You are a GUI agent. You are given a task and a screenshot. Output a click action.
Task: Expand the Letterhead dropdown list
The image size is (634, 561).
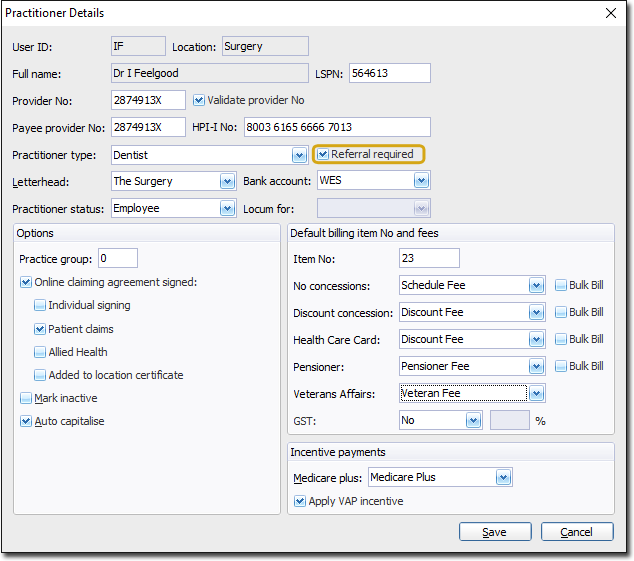click(226, 181)
